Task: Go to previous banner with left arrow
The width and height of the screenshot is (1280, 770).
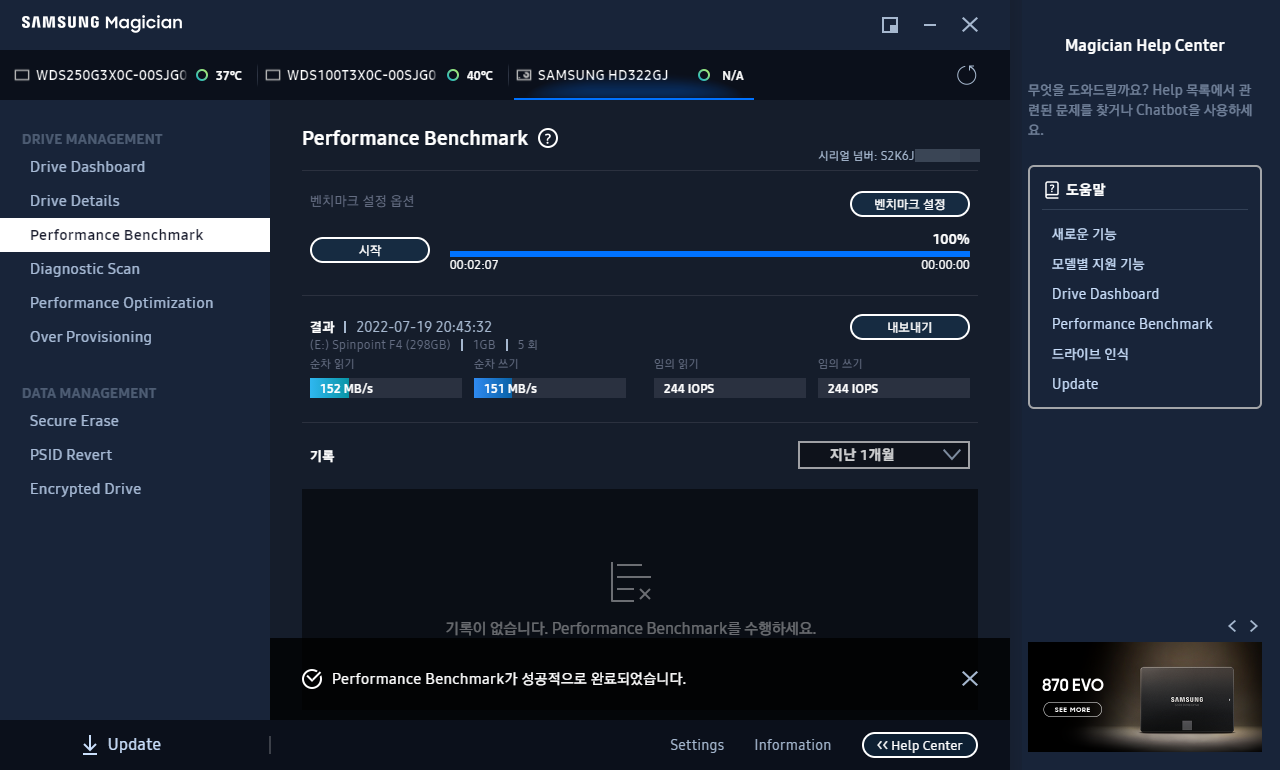Action: point(1232,626)
